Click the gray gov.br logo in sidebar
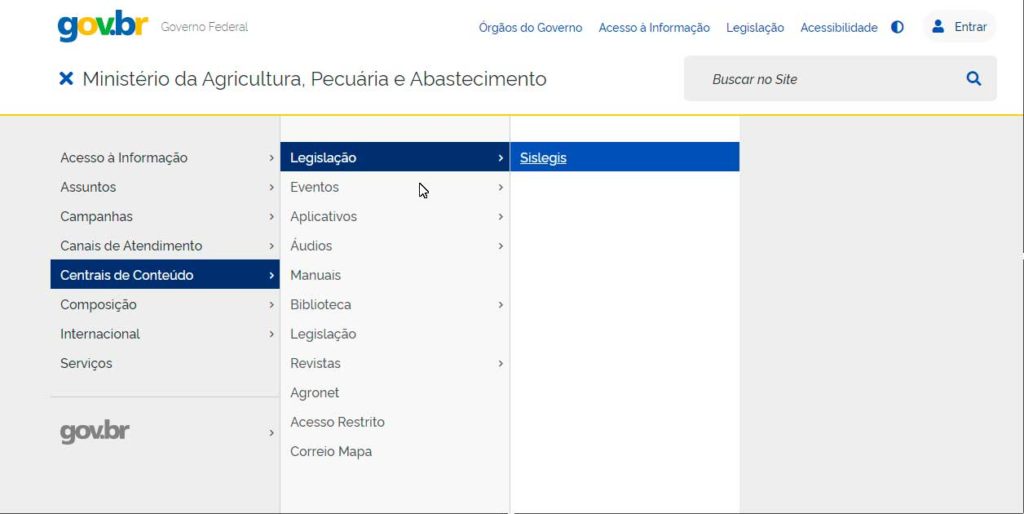The image size is (1024, 514). pyautogui.click(x=95, y=432)
